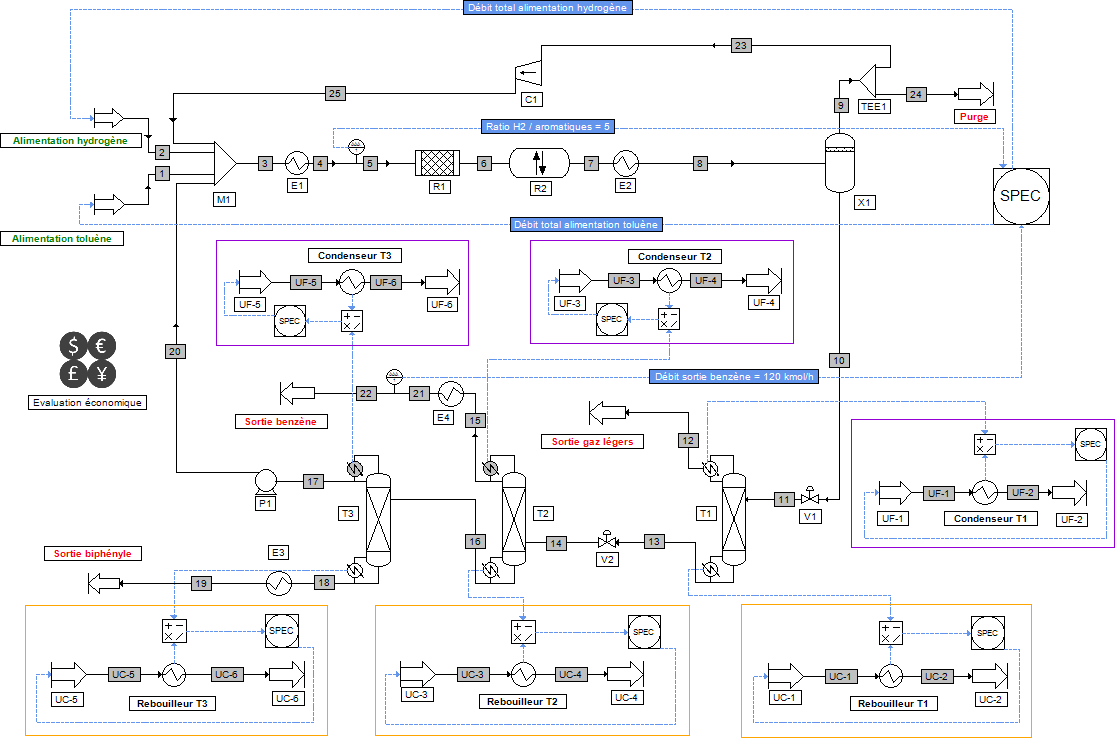The height and width of the screenshot is (738, 1115).
Task: Open heat exchanger E2
Action: click(625, 162)
